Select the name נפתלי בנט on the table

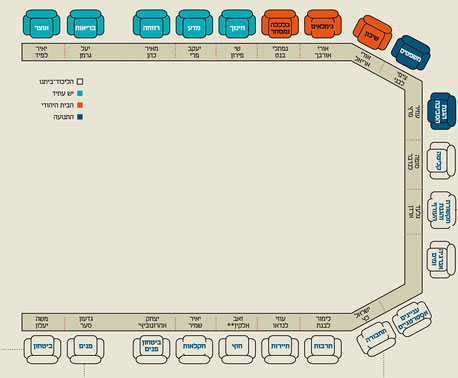point(280,52)
